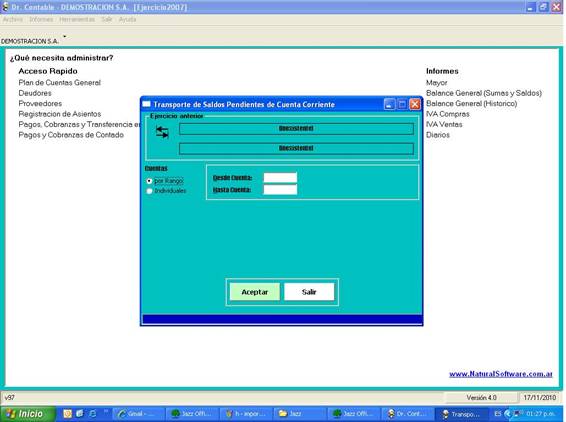Open the Inicio start button
The image size is (566, 422).
tap(27, 414)
